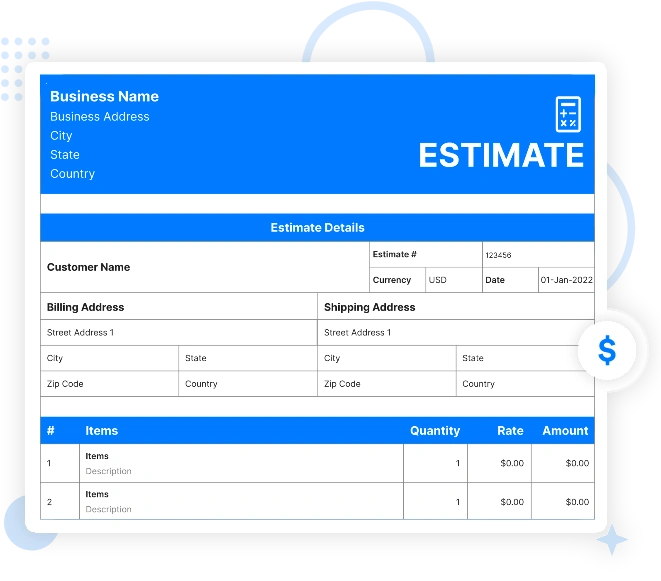Select quantity cell in row 1
The height and width of the screenshot is (581, 661).
click(435, 463)
